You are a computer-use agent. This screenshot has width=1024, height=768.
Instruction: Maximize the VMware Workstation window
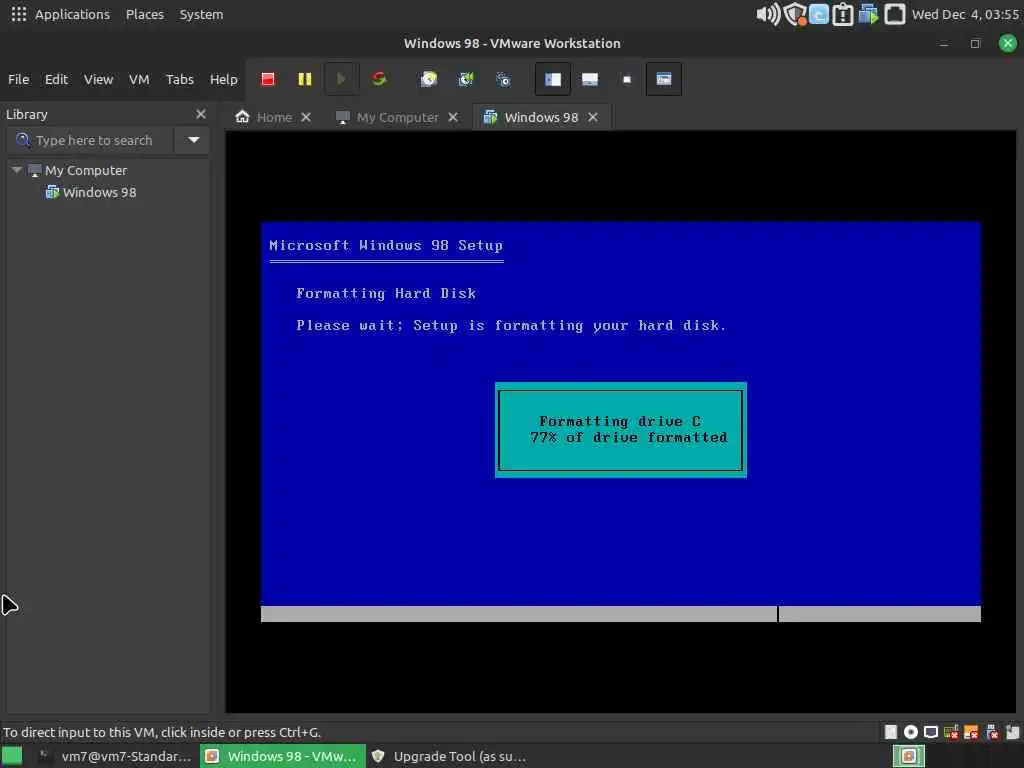pos(975,44)
